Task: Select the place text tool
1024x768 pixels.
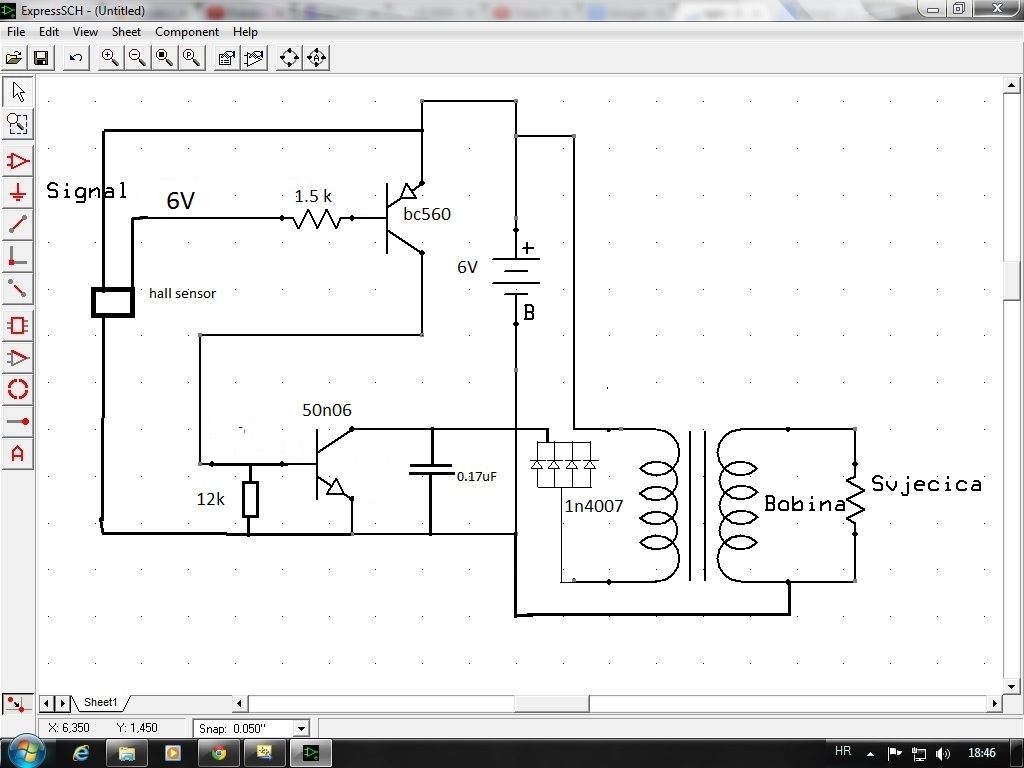Action: [x=18, y=453]
